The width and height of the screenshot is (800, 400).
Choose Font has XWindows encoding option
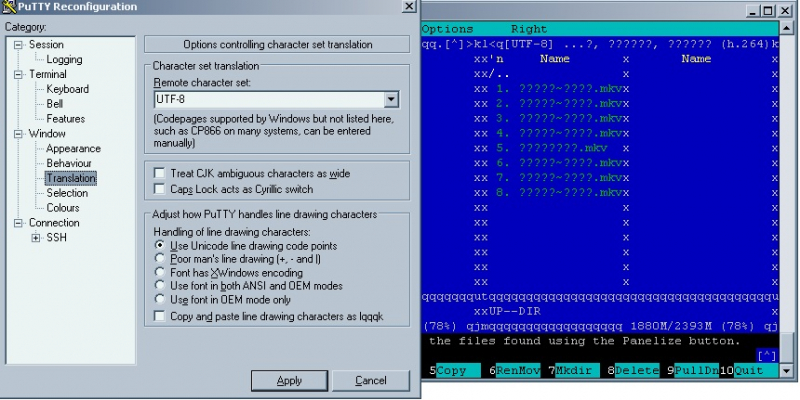(160, 272)
